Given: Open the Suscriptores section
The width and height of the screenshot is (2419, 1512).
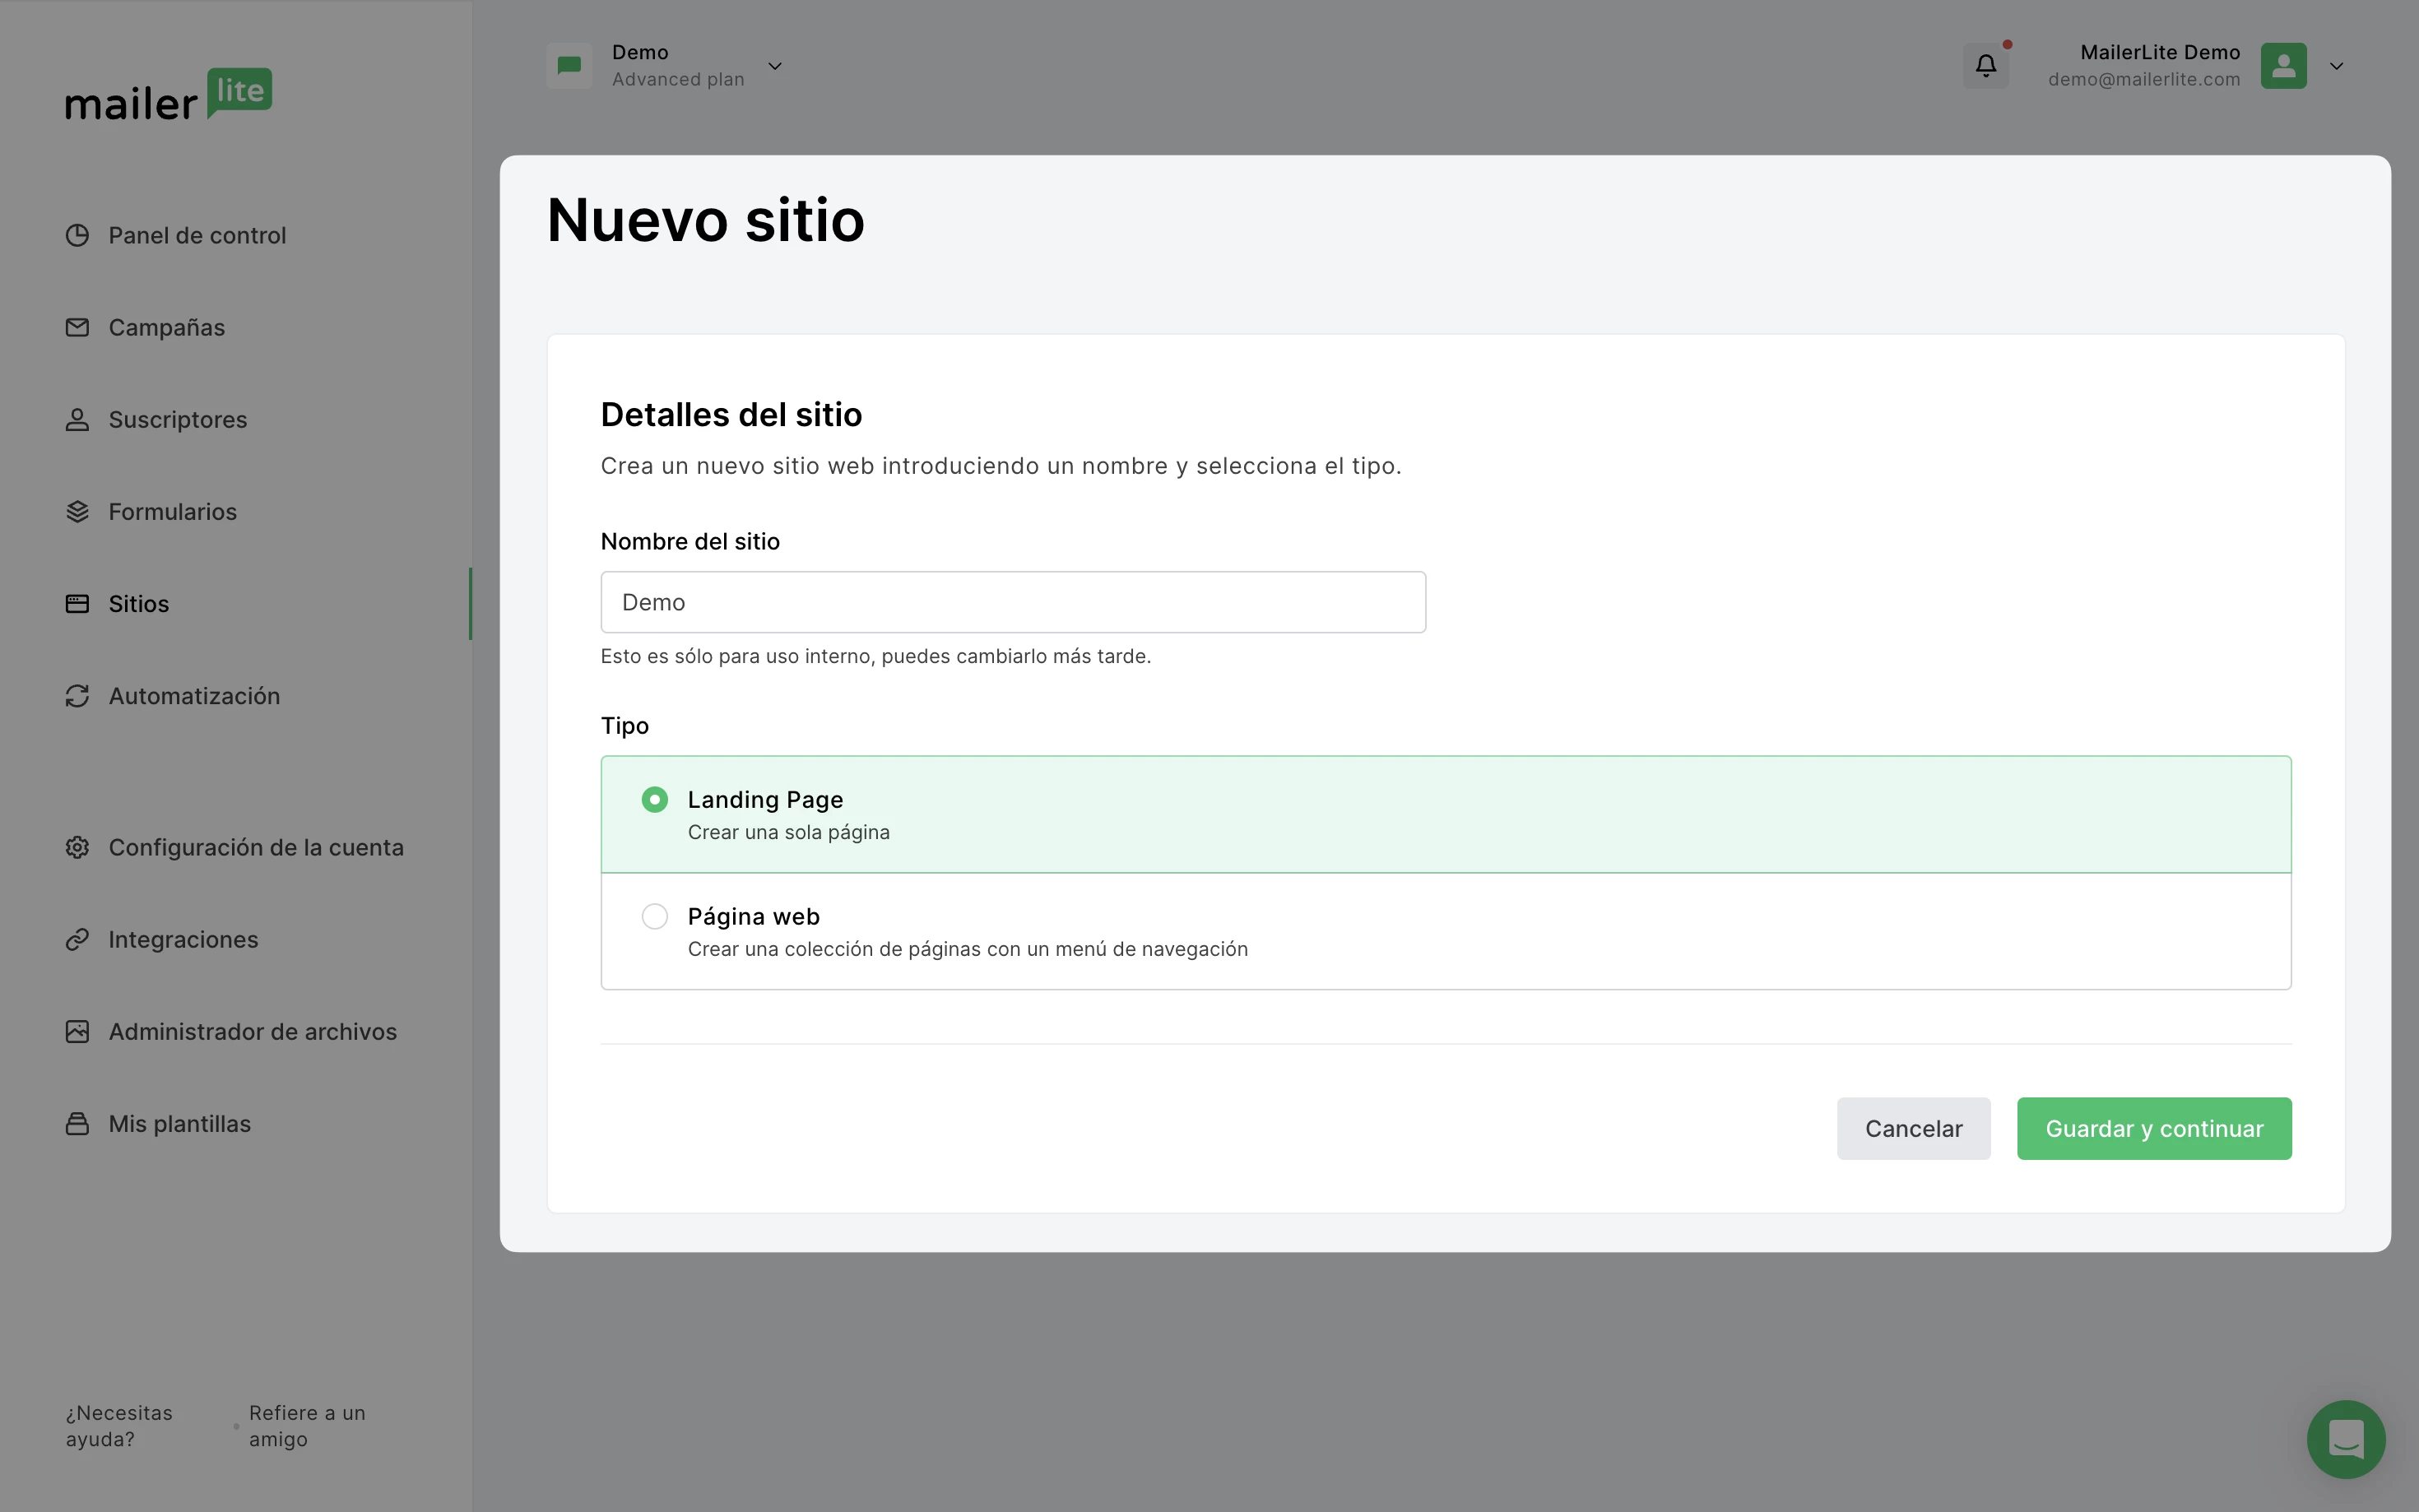Looking at the screenshot, I should (178, 419).
